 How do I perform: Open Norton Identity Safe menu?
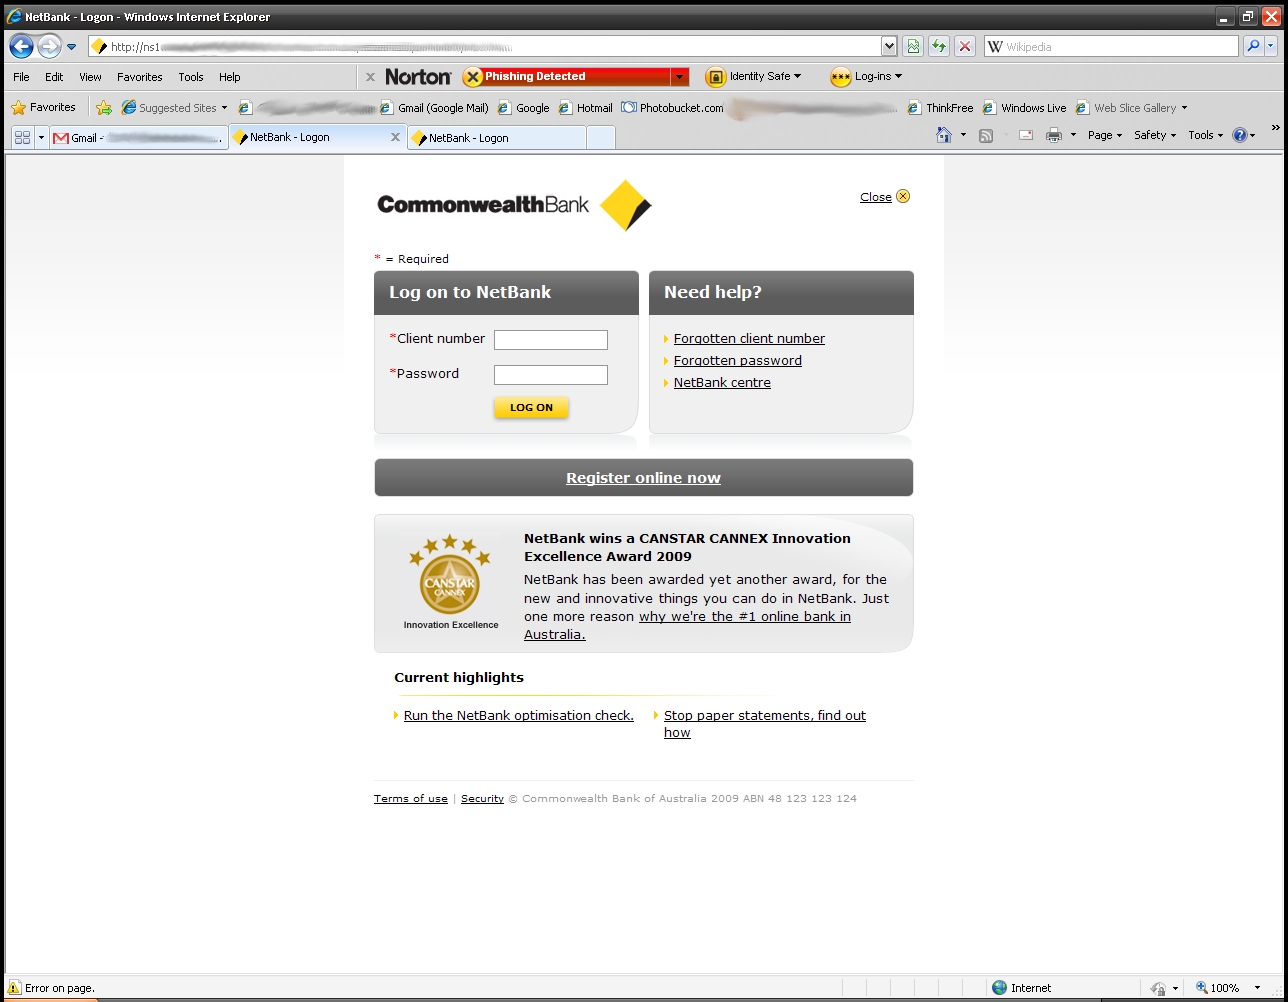(753, 77)
